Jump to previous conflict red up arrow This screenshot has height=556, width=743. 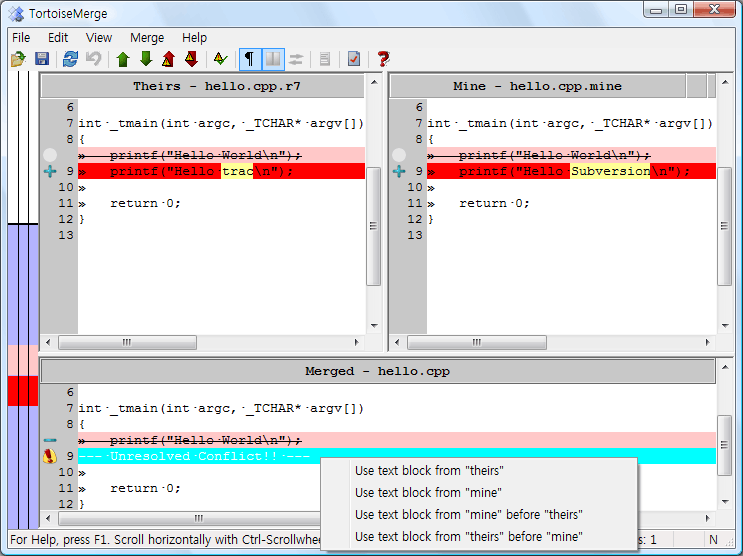(x=169, y=60)
